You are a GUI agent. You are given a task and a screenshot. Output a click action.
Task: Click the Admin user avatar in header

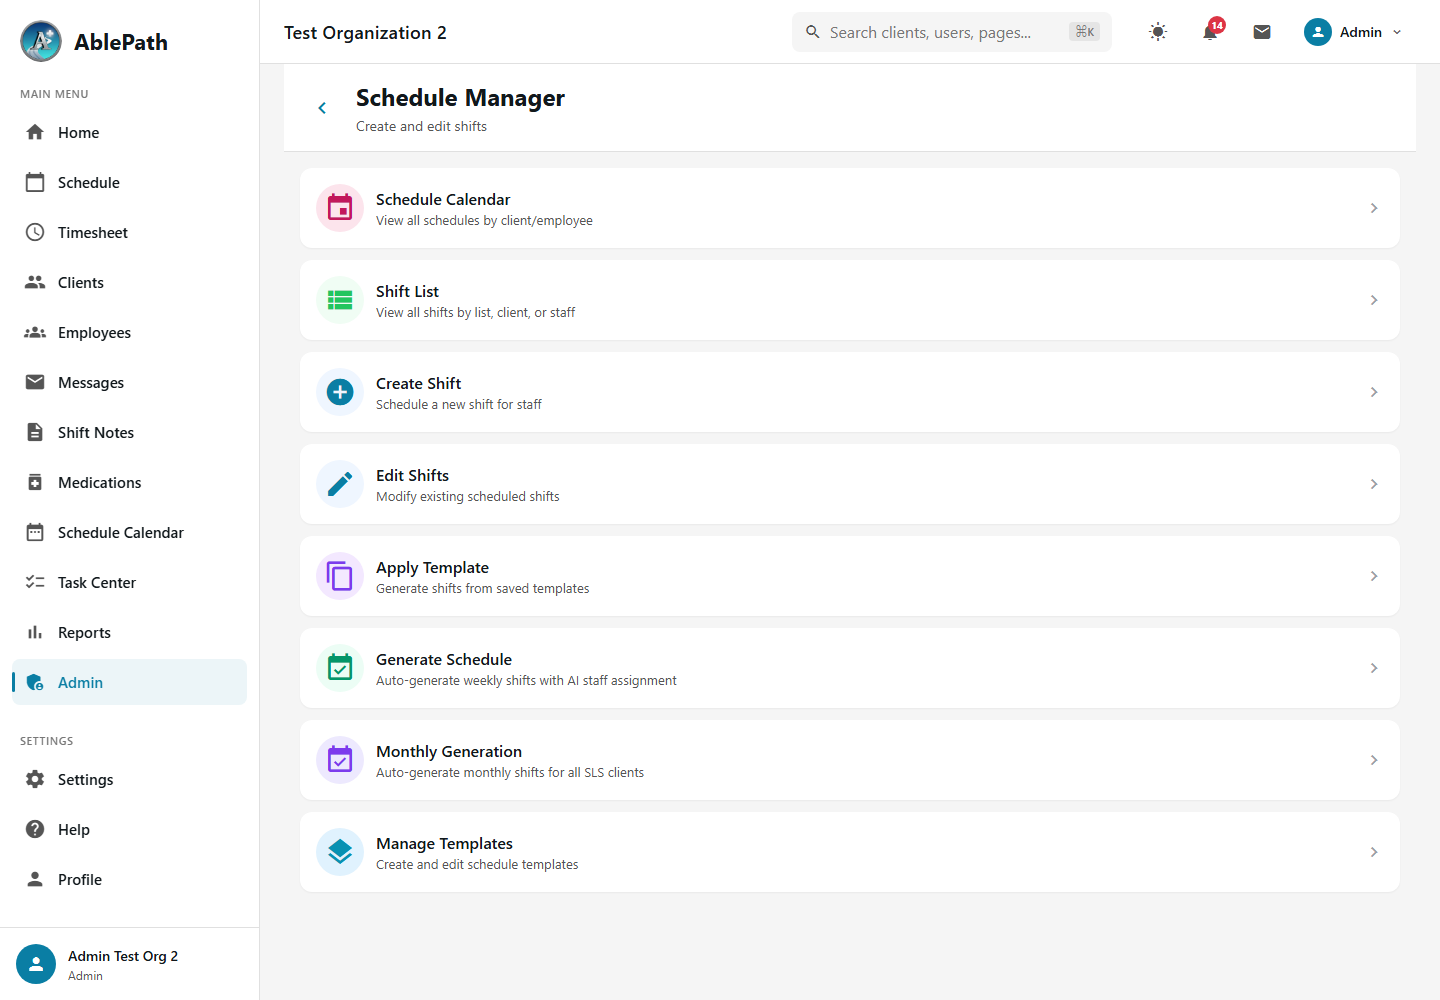[1318, 32]
